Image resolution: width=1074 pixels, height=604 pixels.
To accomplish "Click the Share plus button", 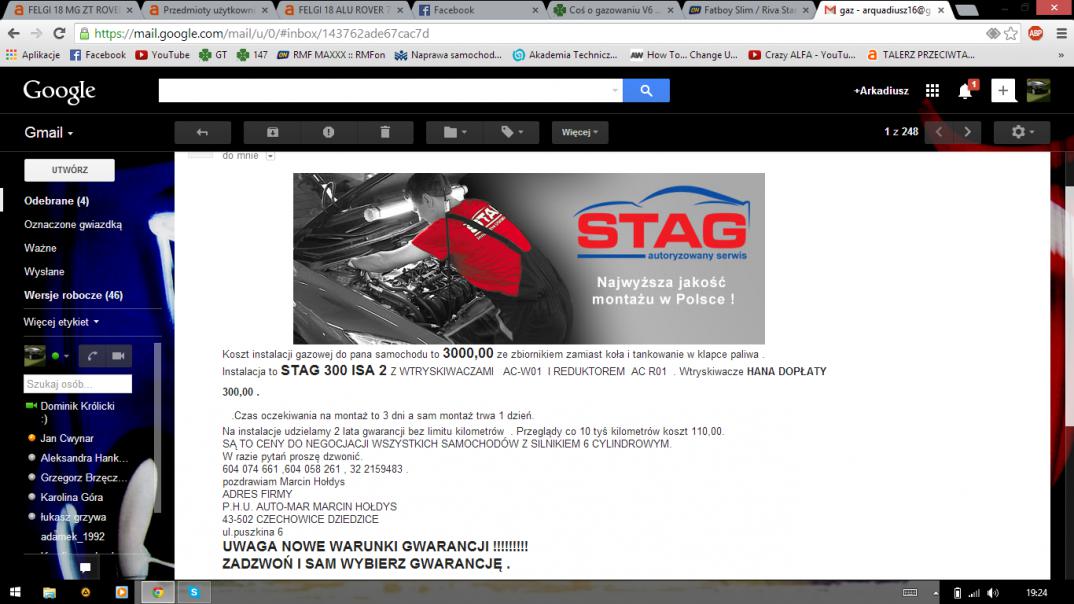I will pyautogui.click(x=1003, y=90).
